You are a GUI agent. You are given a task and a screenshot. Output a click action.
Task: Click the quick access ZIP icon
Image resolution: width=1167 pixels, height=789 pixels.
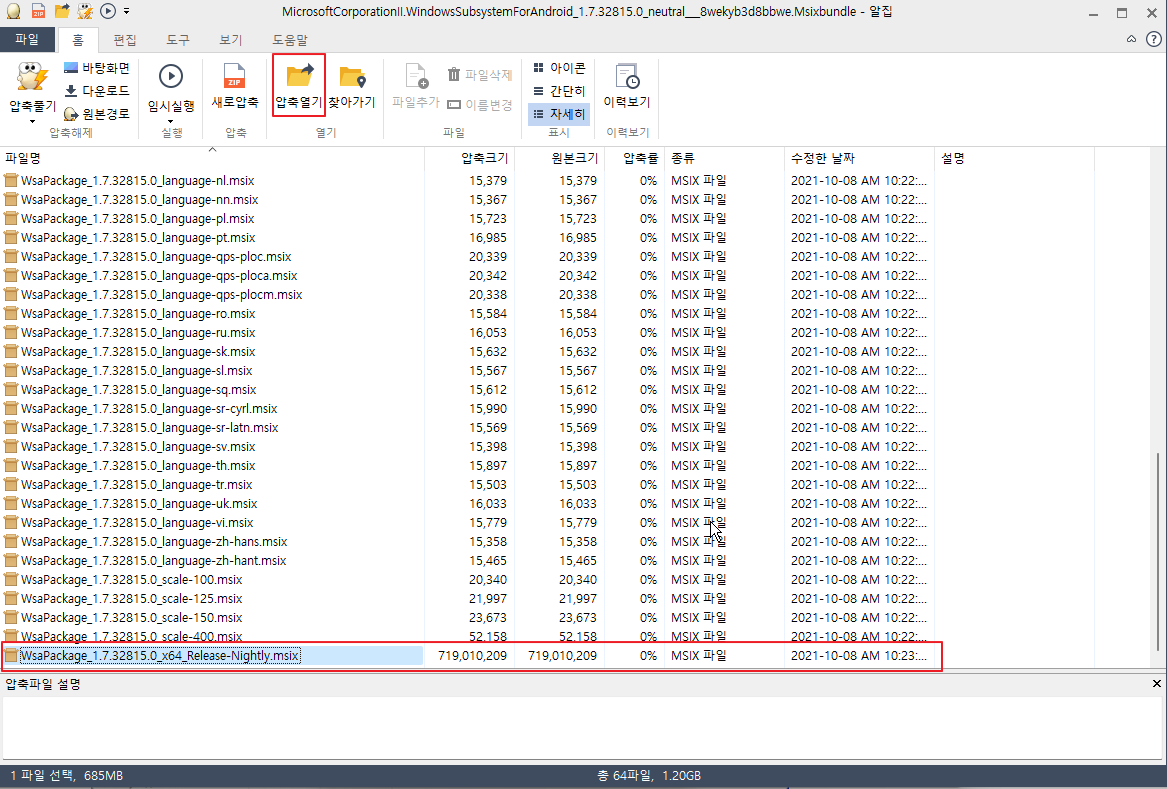point(38,11)
